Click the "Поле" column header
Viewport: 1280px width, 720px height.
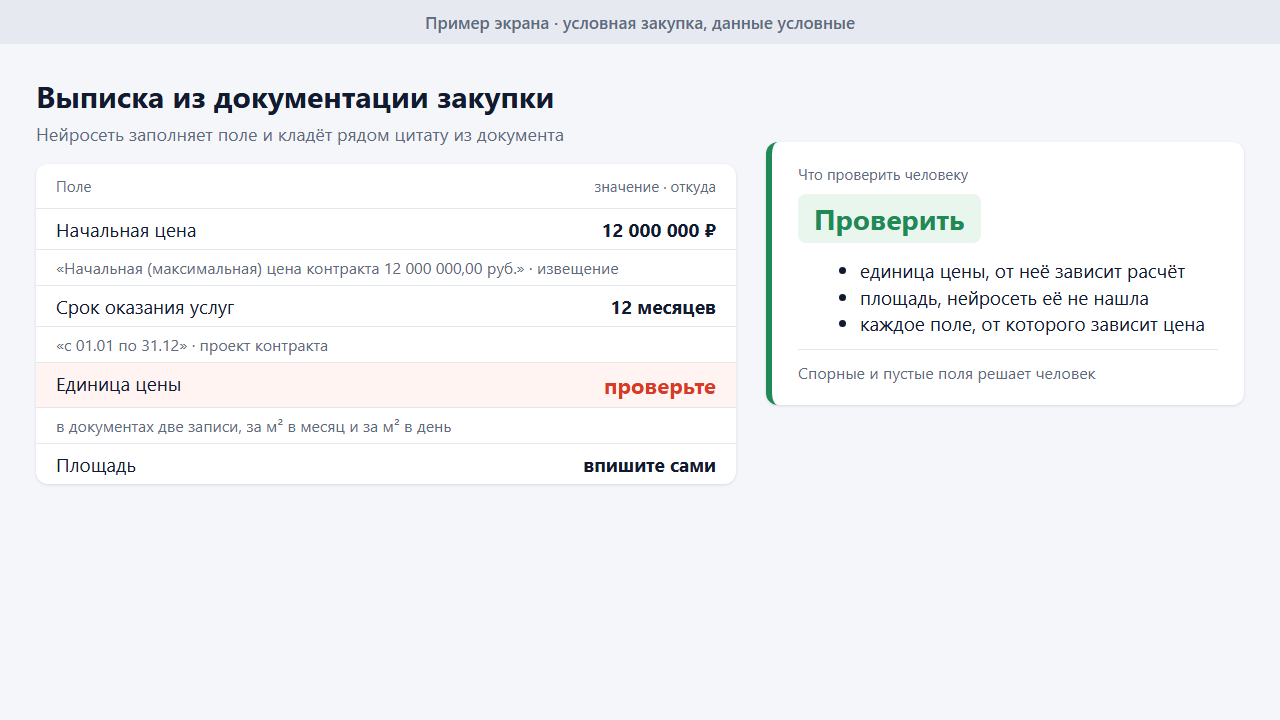coord(74,187)
